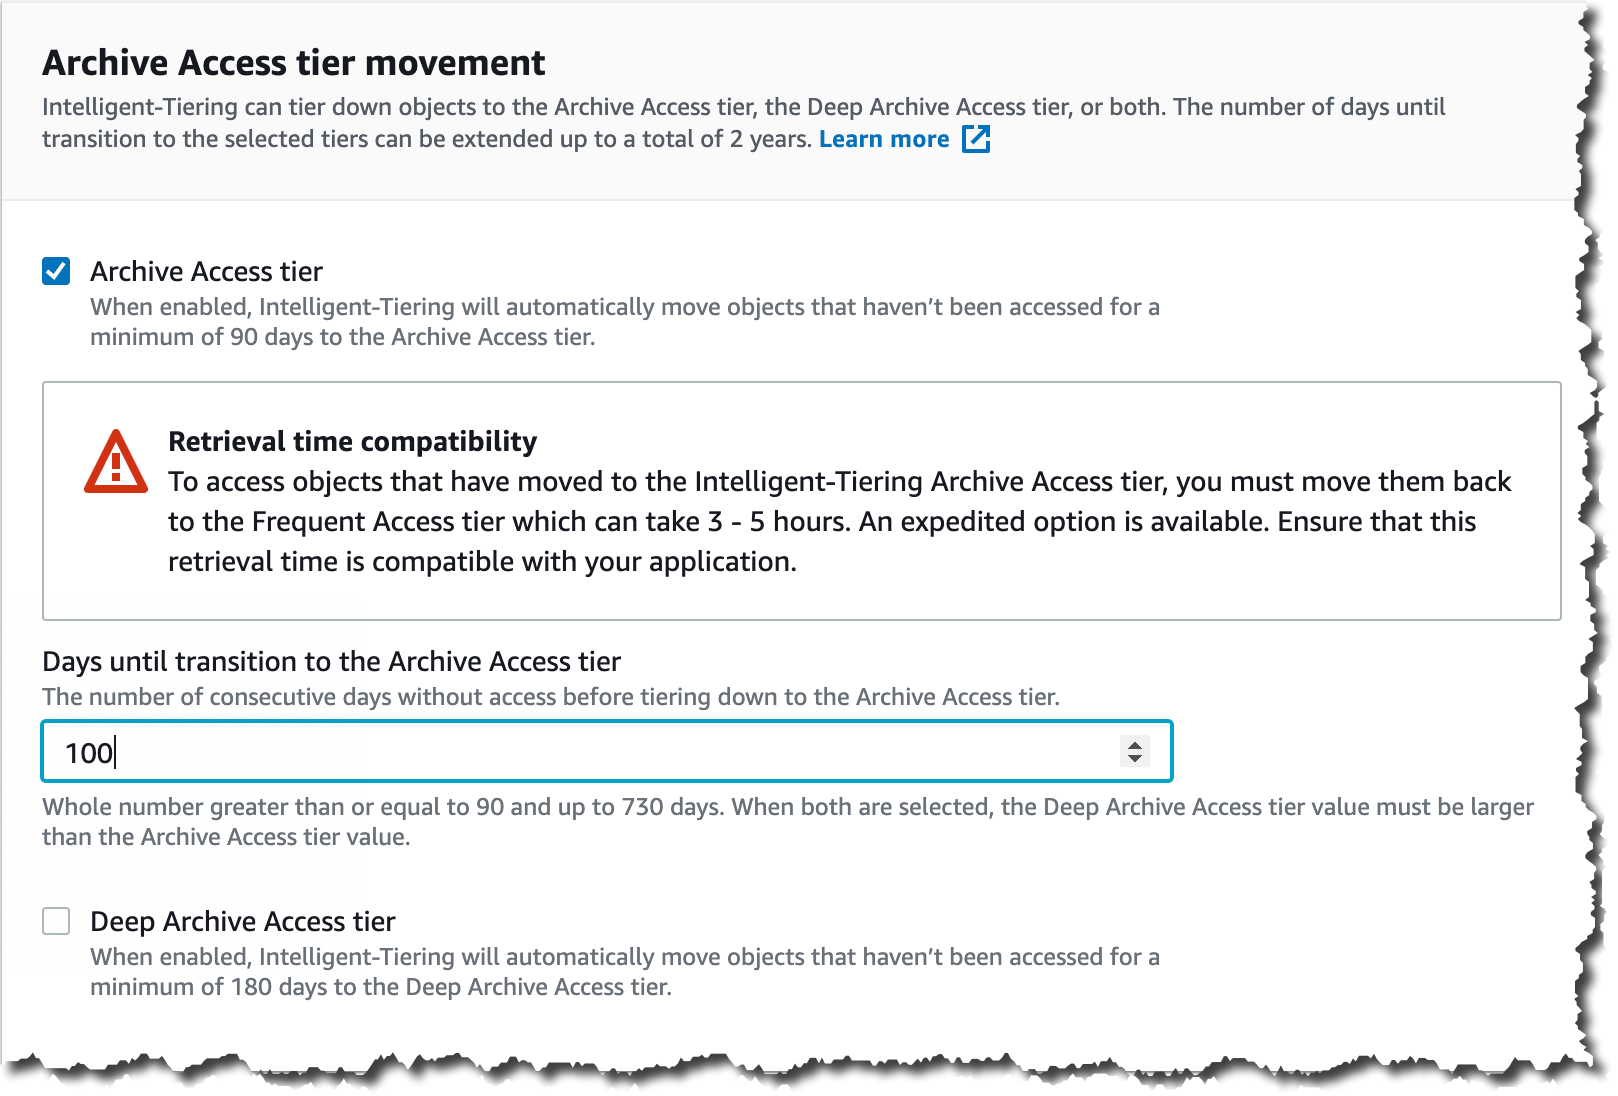Screen dimensions: 1618x1096
Task: Select the Retrieval time compatibility heading
Action: [352, 441]
